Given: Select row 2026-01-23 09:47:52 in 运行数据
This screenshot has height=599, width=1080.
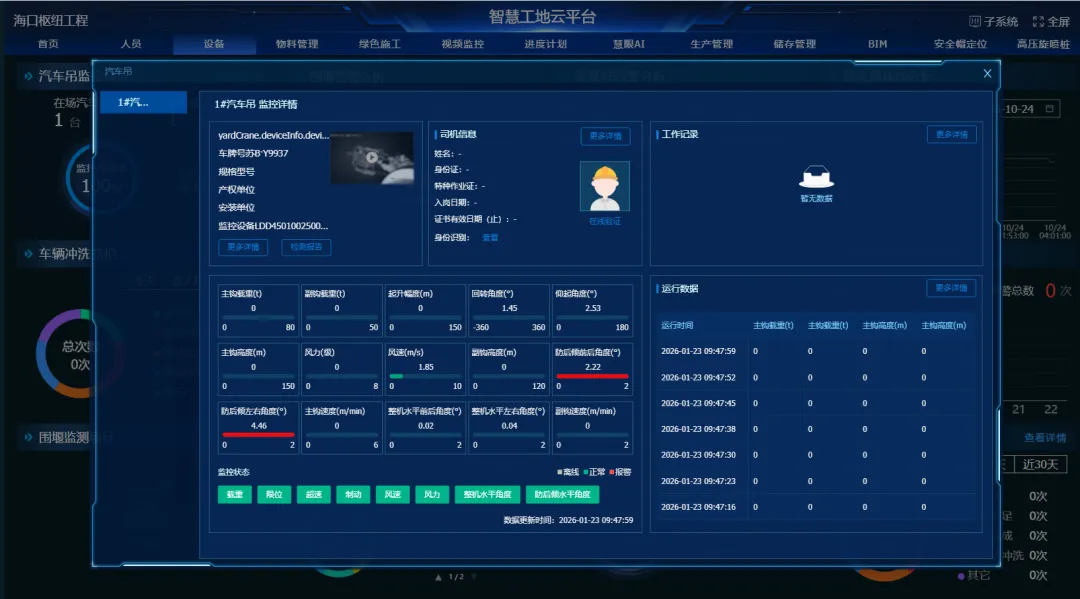Looking at the screenshot, I should pyautogui.click(x=816, y=377).
